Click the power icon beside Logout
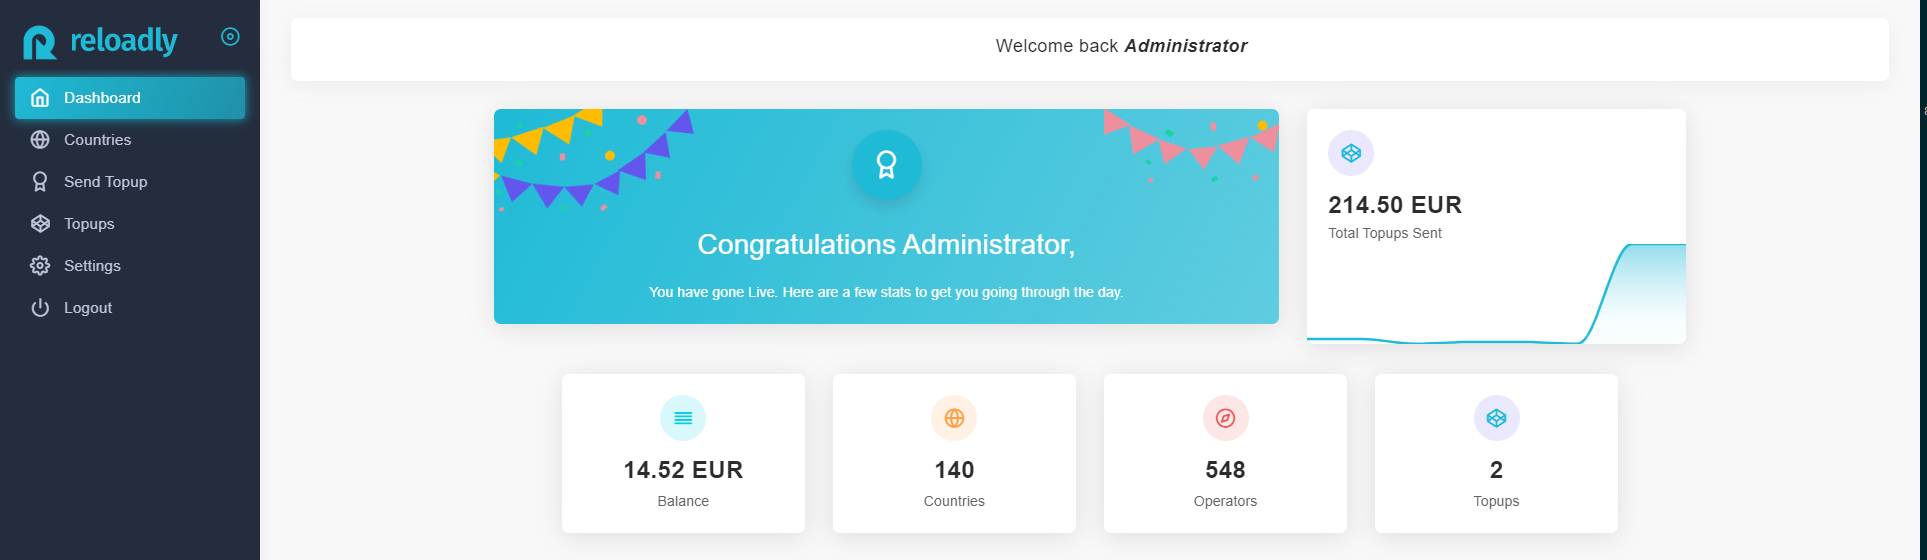 (40, 308)
